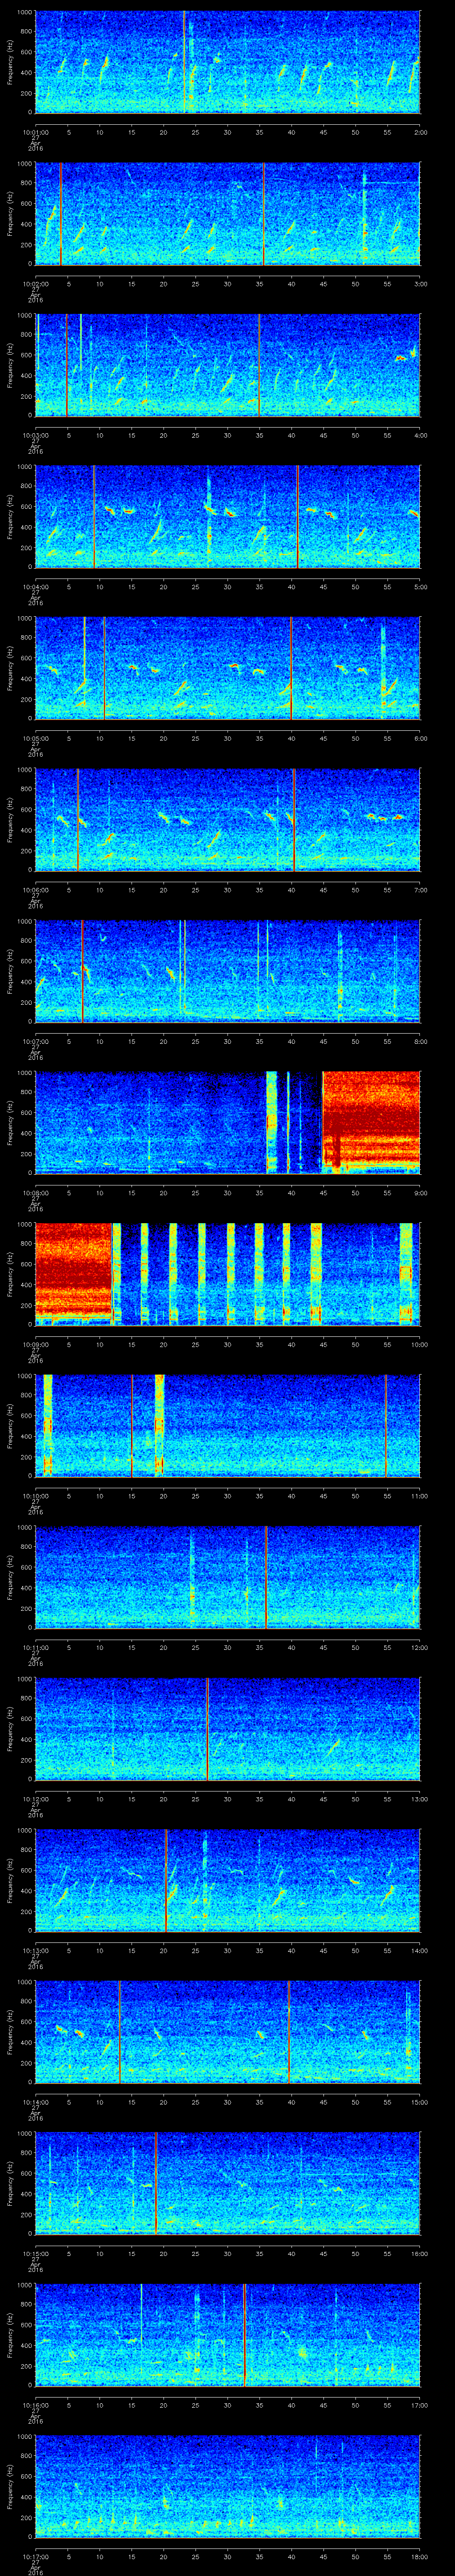Click the spectrogram panel starting at 10:03:00

pyautogui.click(x=227, y=365)
